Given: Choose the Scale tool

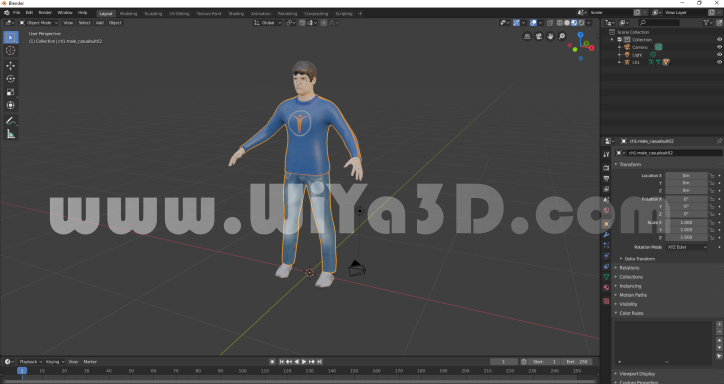Looking at the screenshot, I should coord(11,92).
